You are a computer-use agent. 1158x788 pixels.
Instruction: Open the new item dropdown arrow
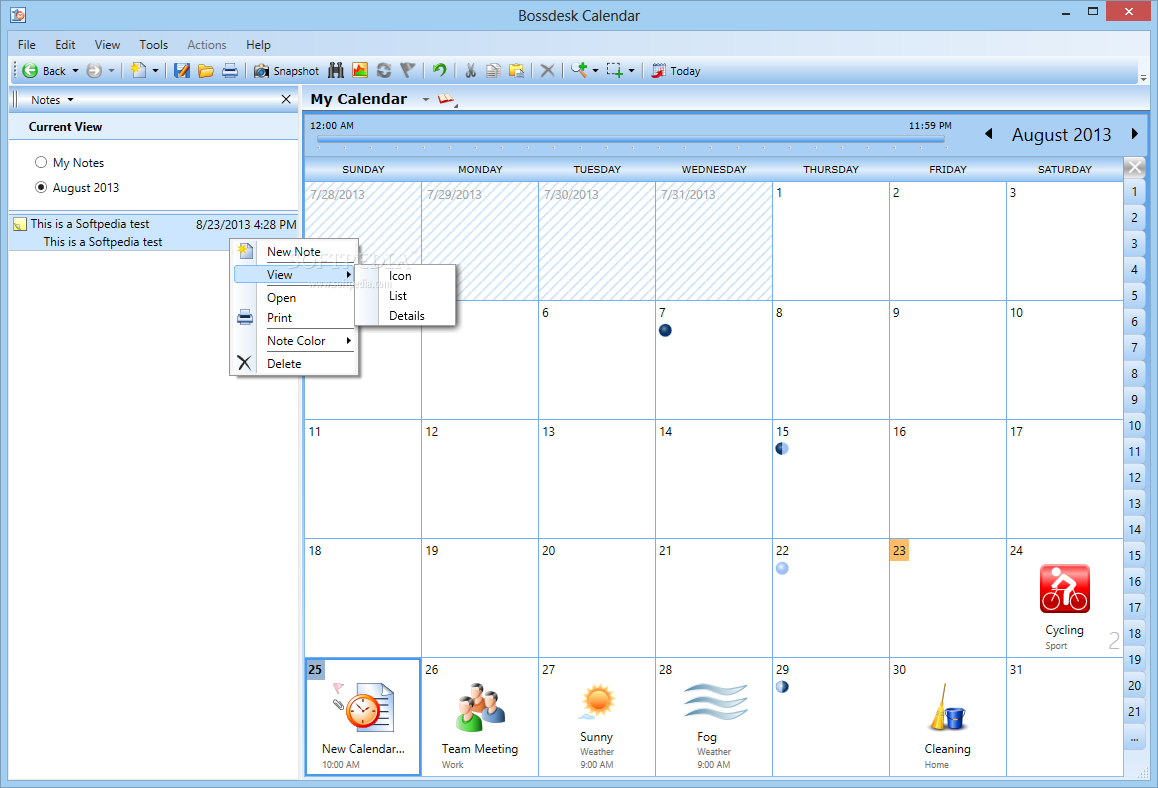(x=155, y=71)
